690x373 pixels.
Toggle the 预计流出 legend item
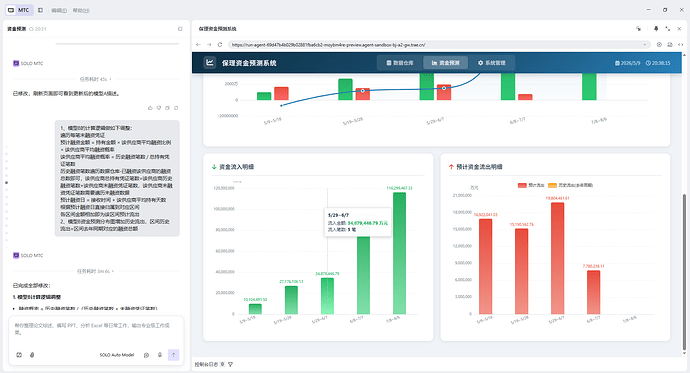(x=531, y=185)
